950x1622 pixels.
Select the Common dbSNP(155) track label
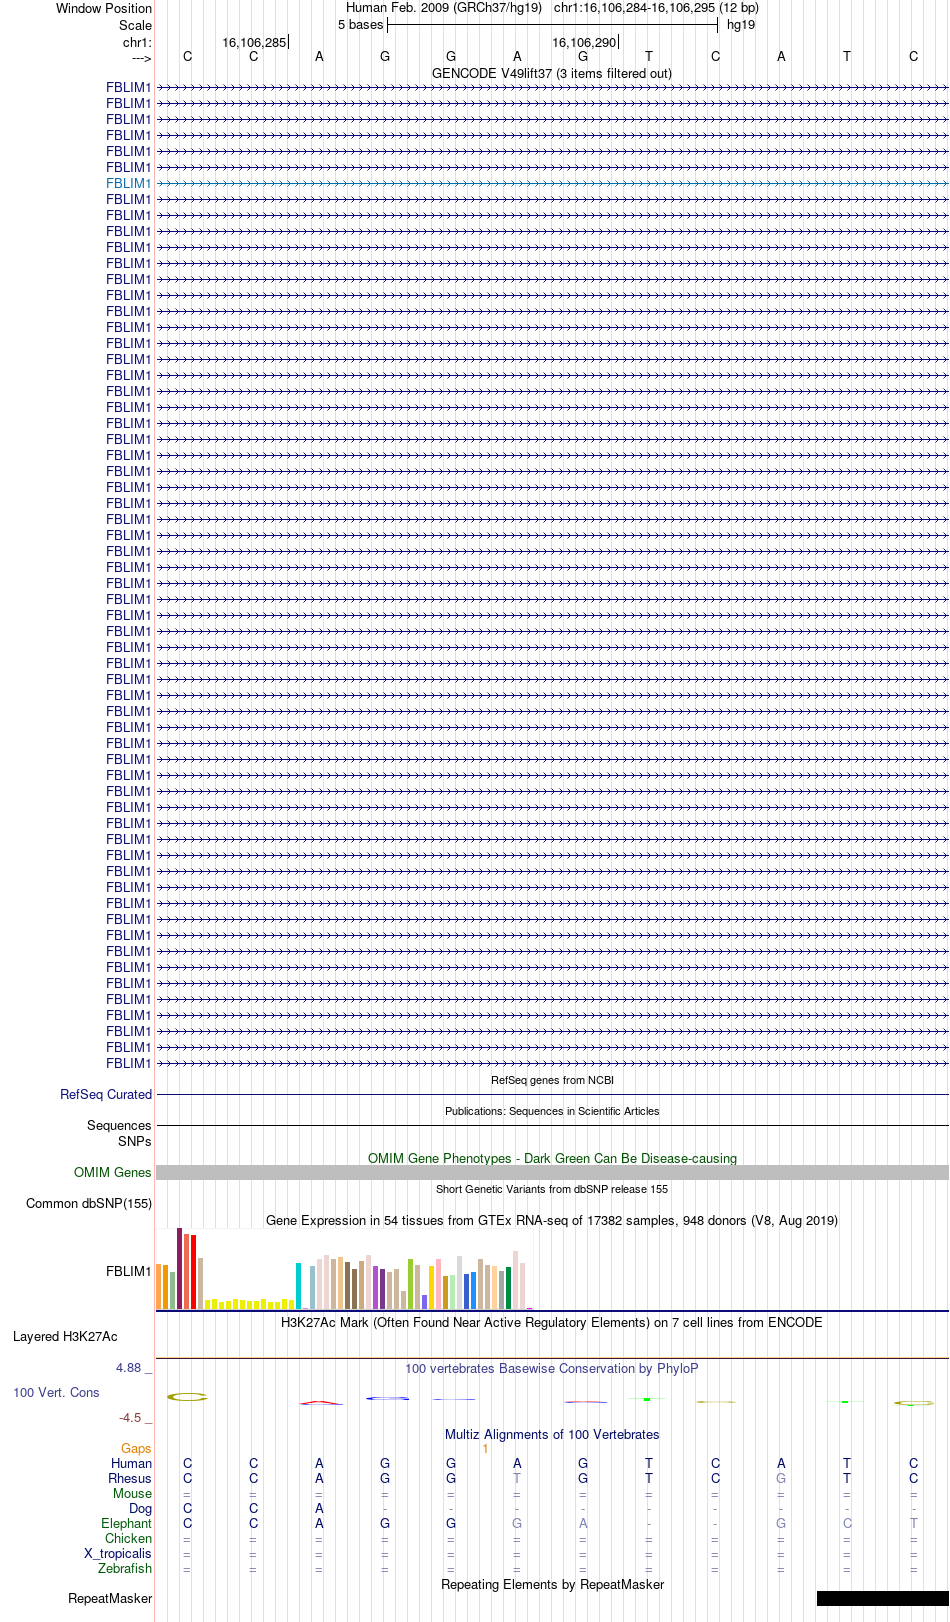click(x=89, y=1203)
